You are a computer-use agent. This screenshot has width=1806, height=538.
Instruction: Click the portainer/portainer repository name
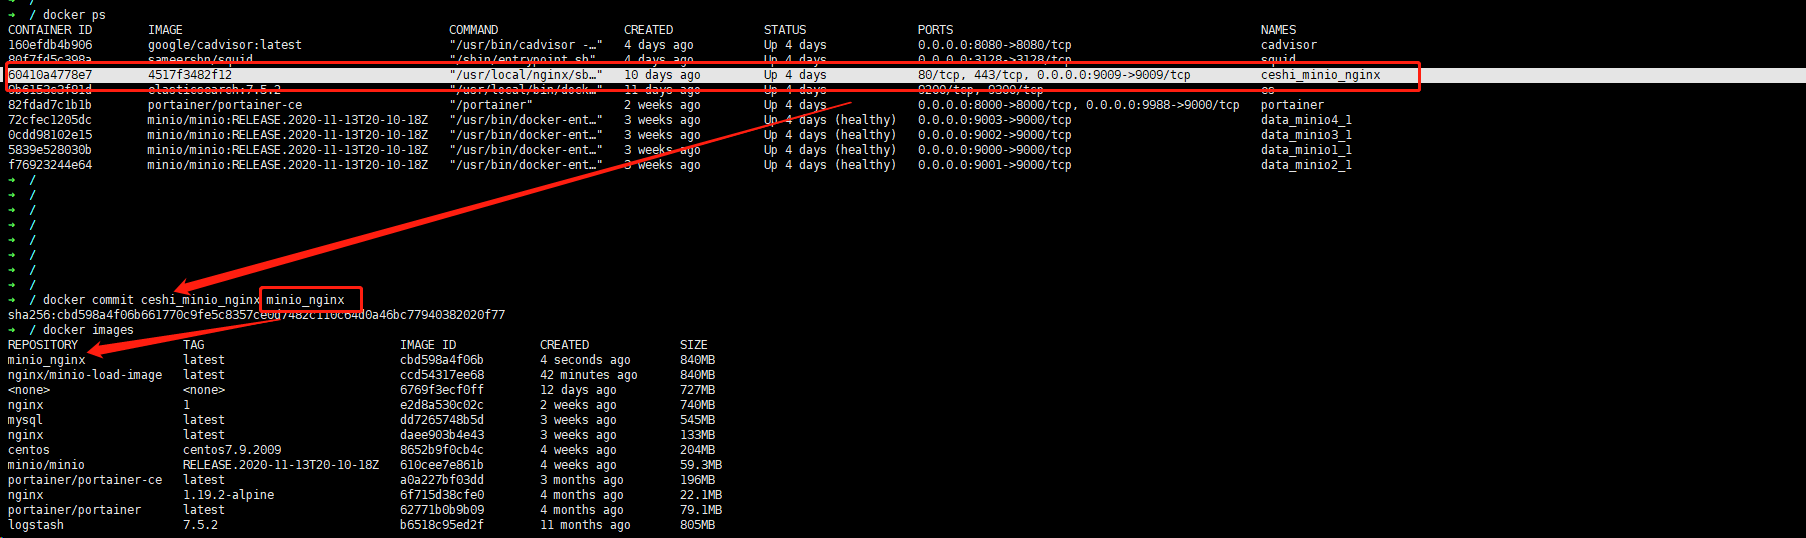[74, 510]
